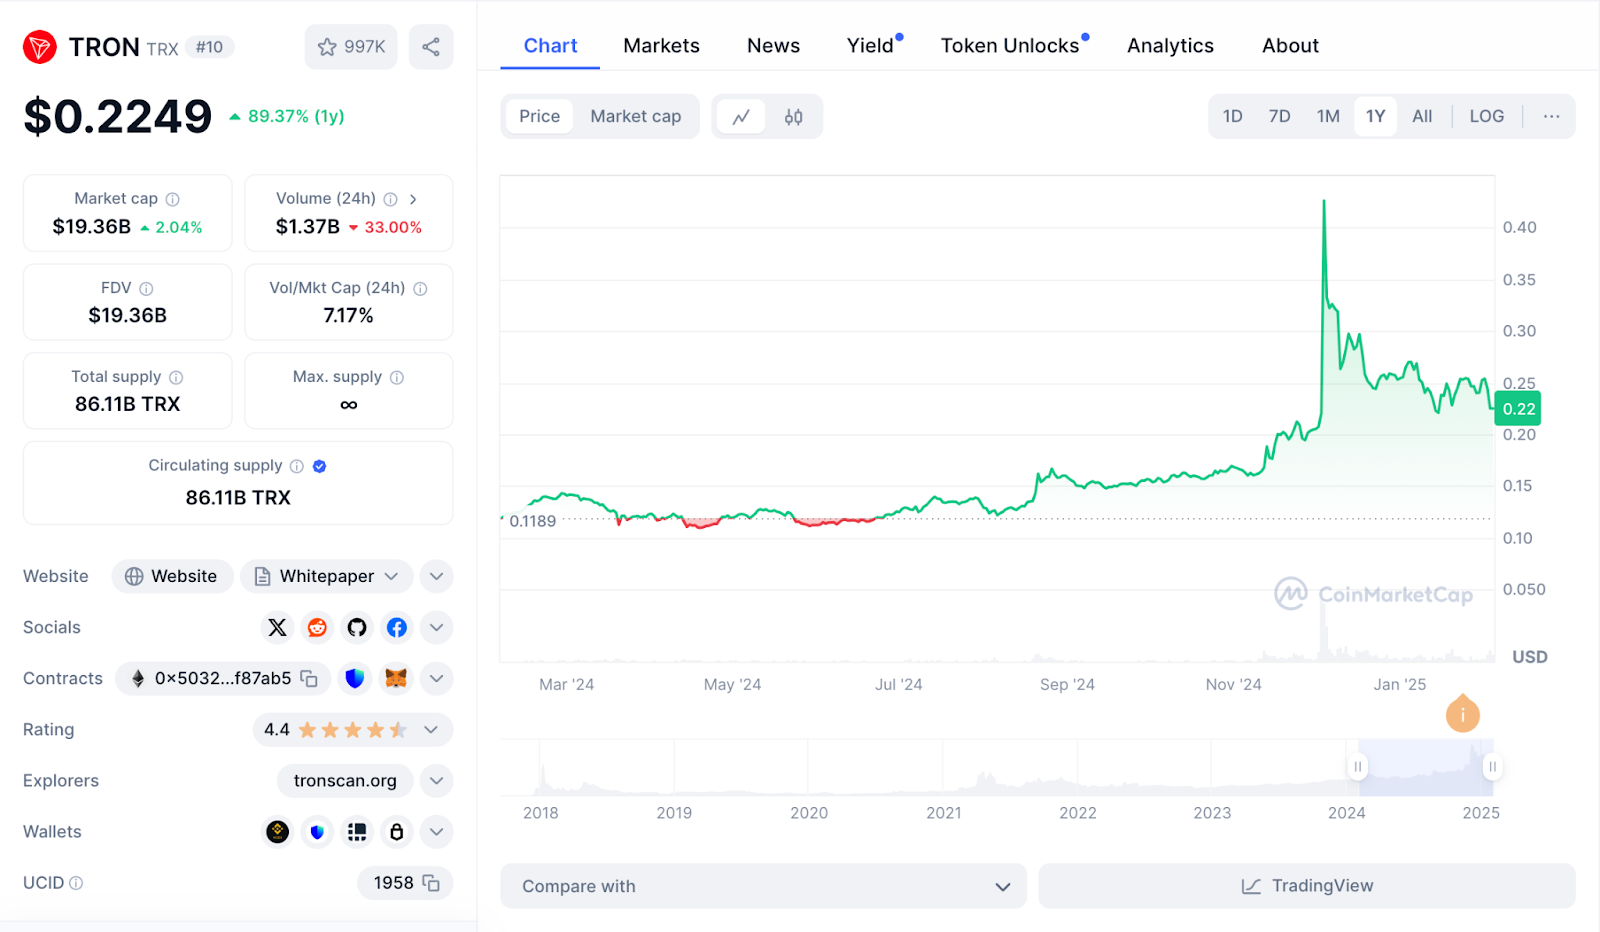The width and height of the screenshot is (1600, 932).
Task: Open the News tab
Action: (773, 46)
